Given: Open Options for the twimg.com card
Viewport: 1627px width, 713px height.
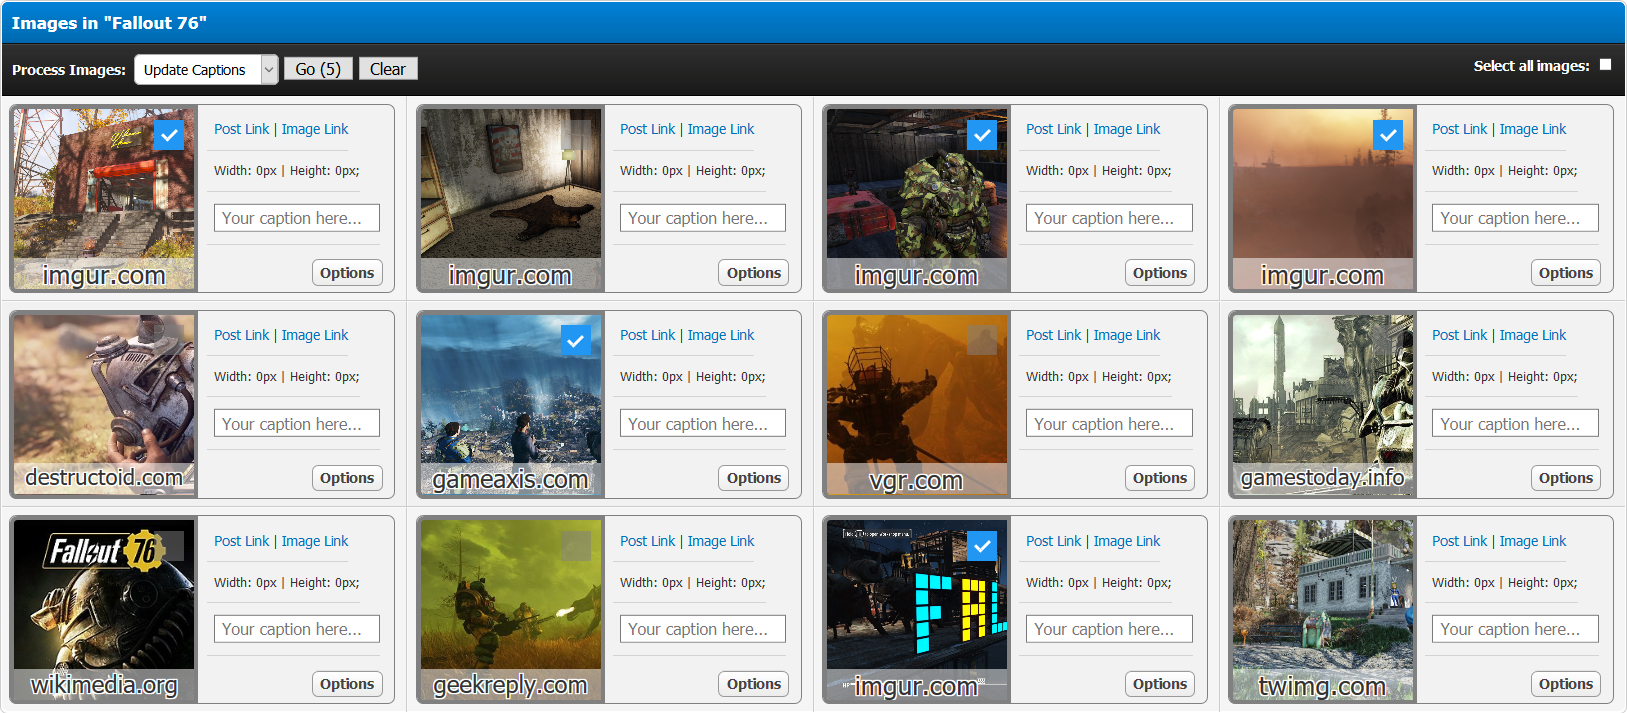Looking at the screenshot, I should click(x=1566, y=684).
